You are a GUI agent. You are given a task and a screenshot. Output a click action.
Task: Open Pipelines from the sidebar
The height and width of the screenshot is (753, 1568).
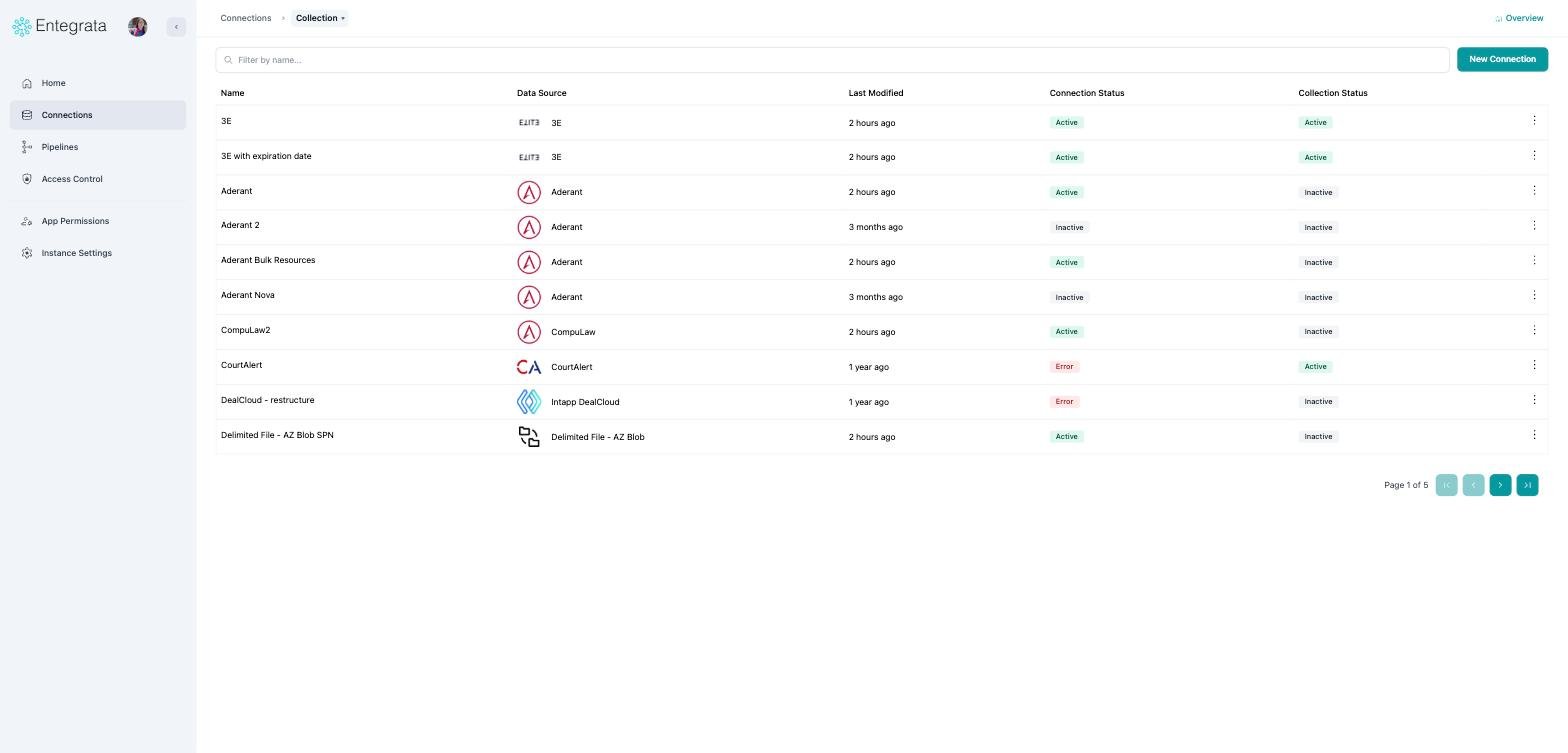98,147
